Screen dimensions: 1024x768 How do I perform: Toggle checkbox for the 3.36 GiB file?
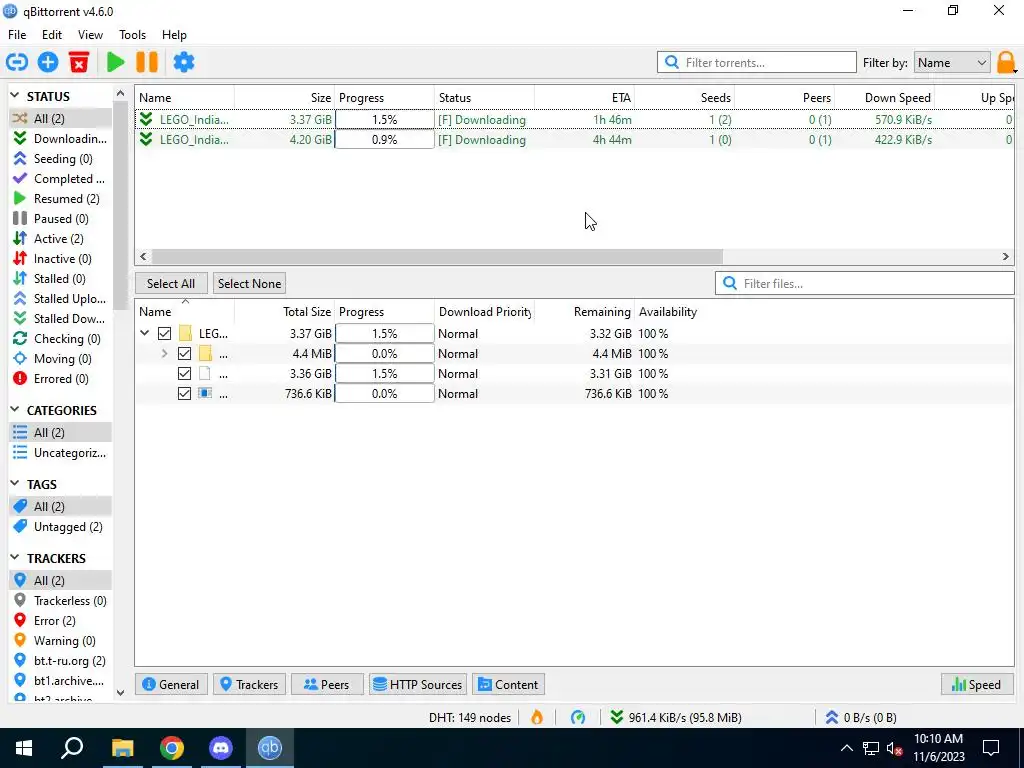[x=184, y=374]
